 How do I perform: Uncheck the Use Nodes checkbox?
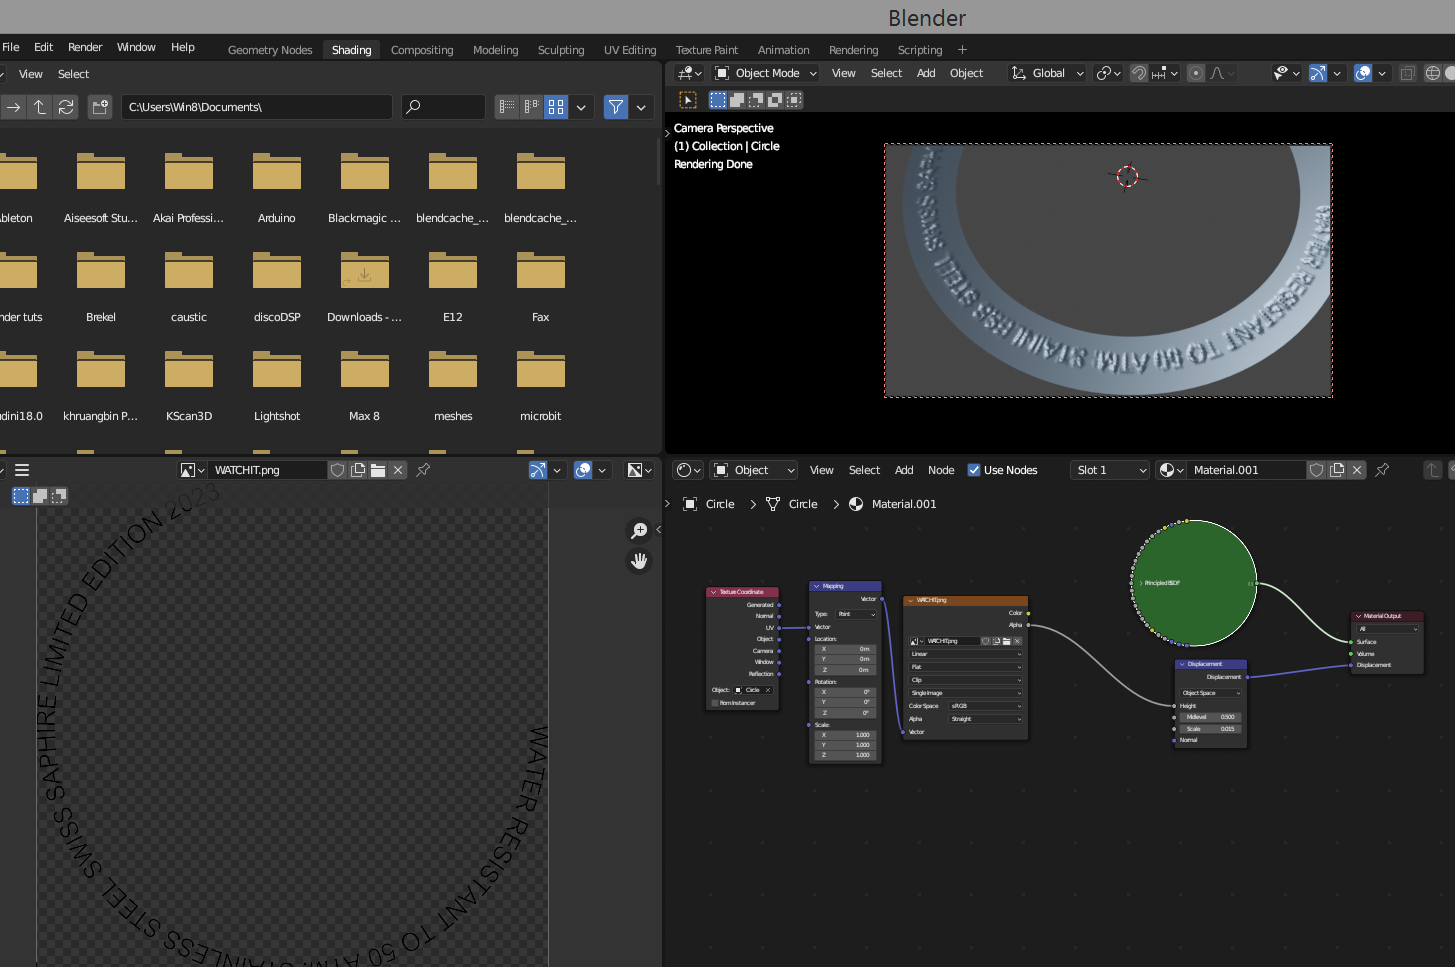point(974,470)
